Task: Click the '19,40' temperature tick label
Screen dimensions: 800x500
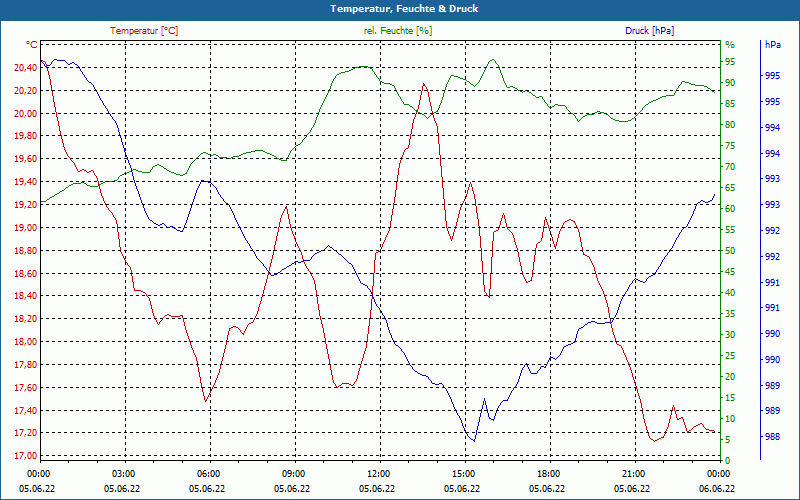Action: point(27,182)
